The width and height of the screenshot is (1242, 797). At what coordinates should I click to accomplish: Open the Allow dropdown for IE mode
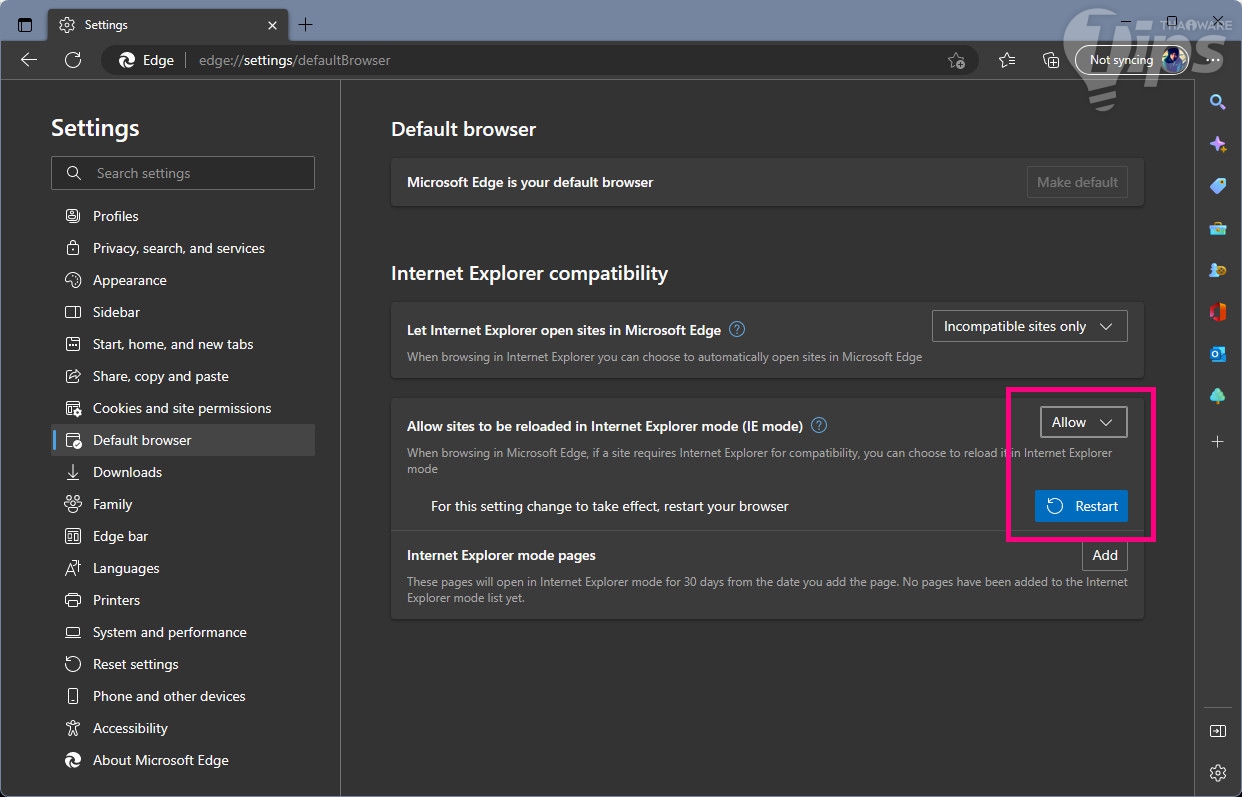click(1083, 422)
